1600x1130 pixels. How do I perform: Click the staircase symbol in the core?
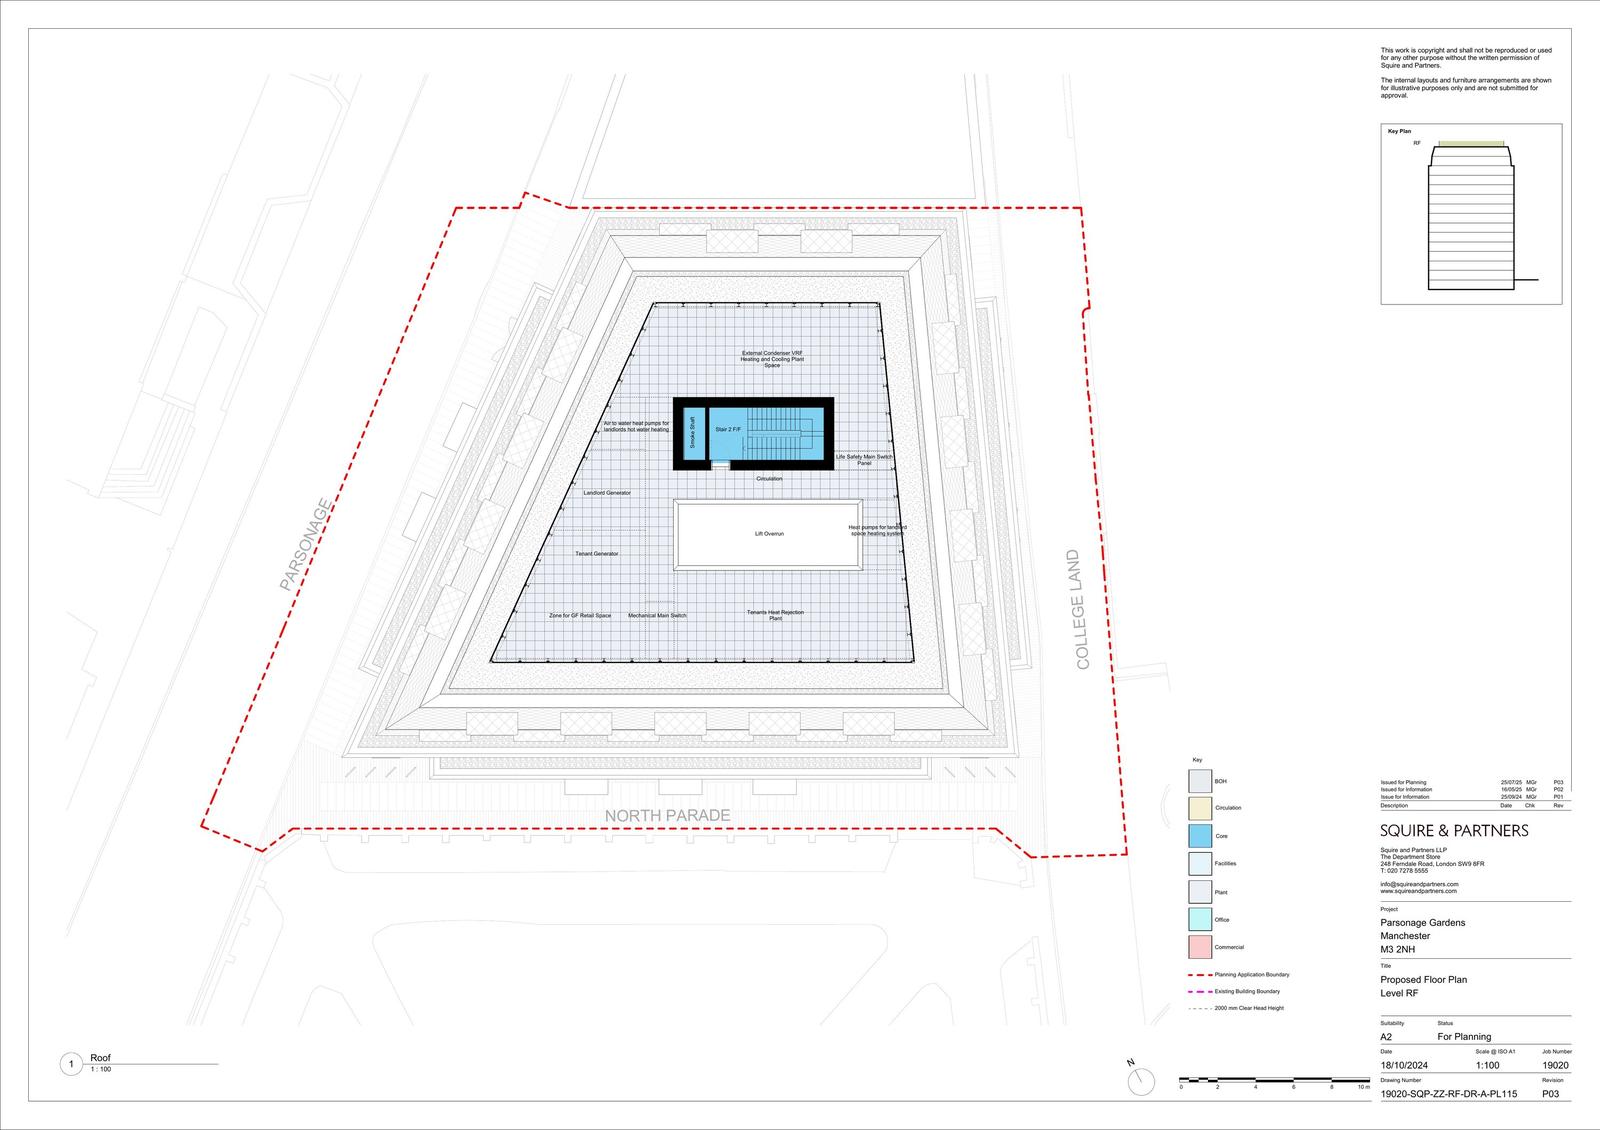[x=783, y=431]
